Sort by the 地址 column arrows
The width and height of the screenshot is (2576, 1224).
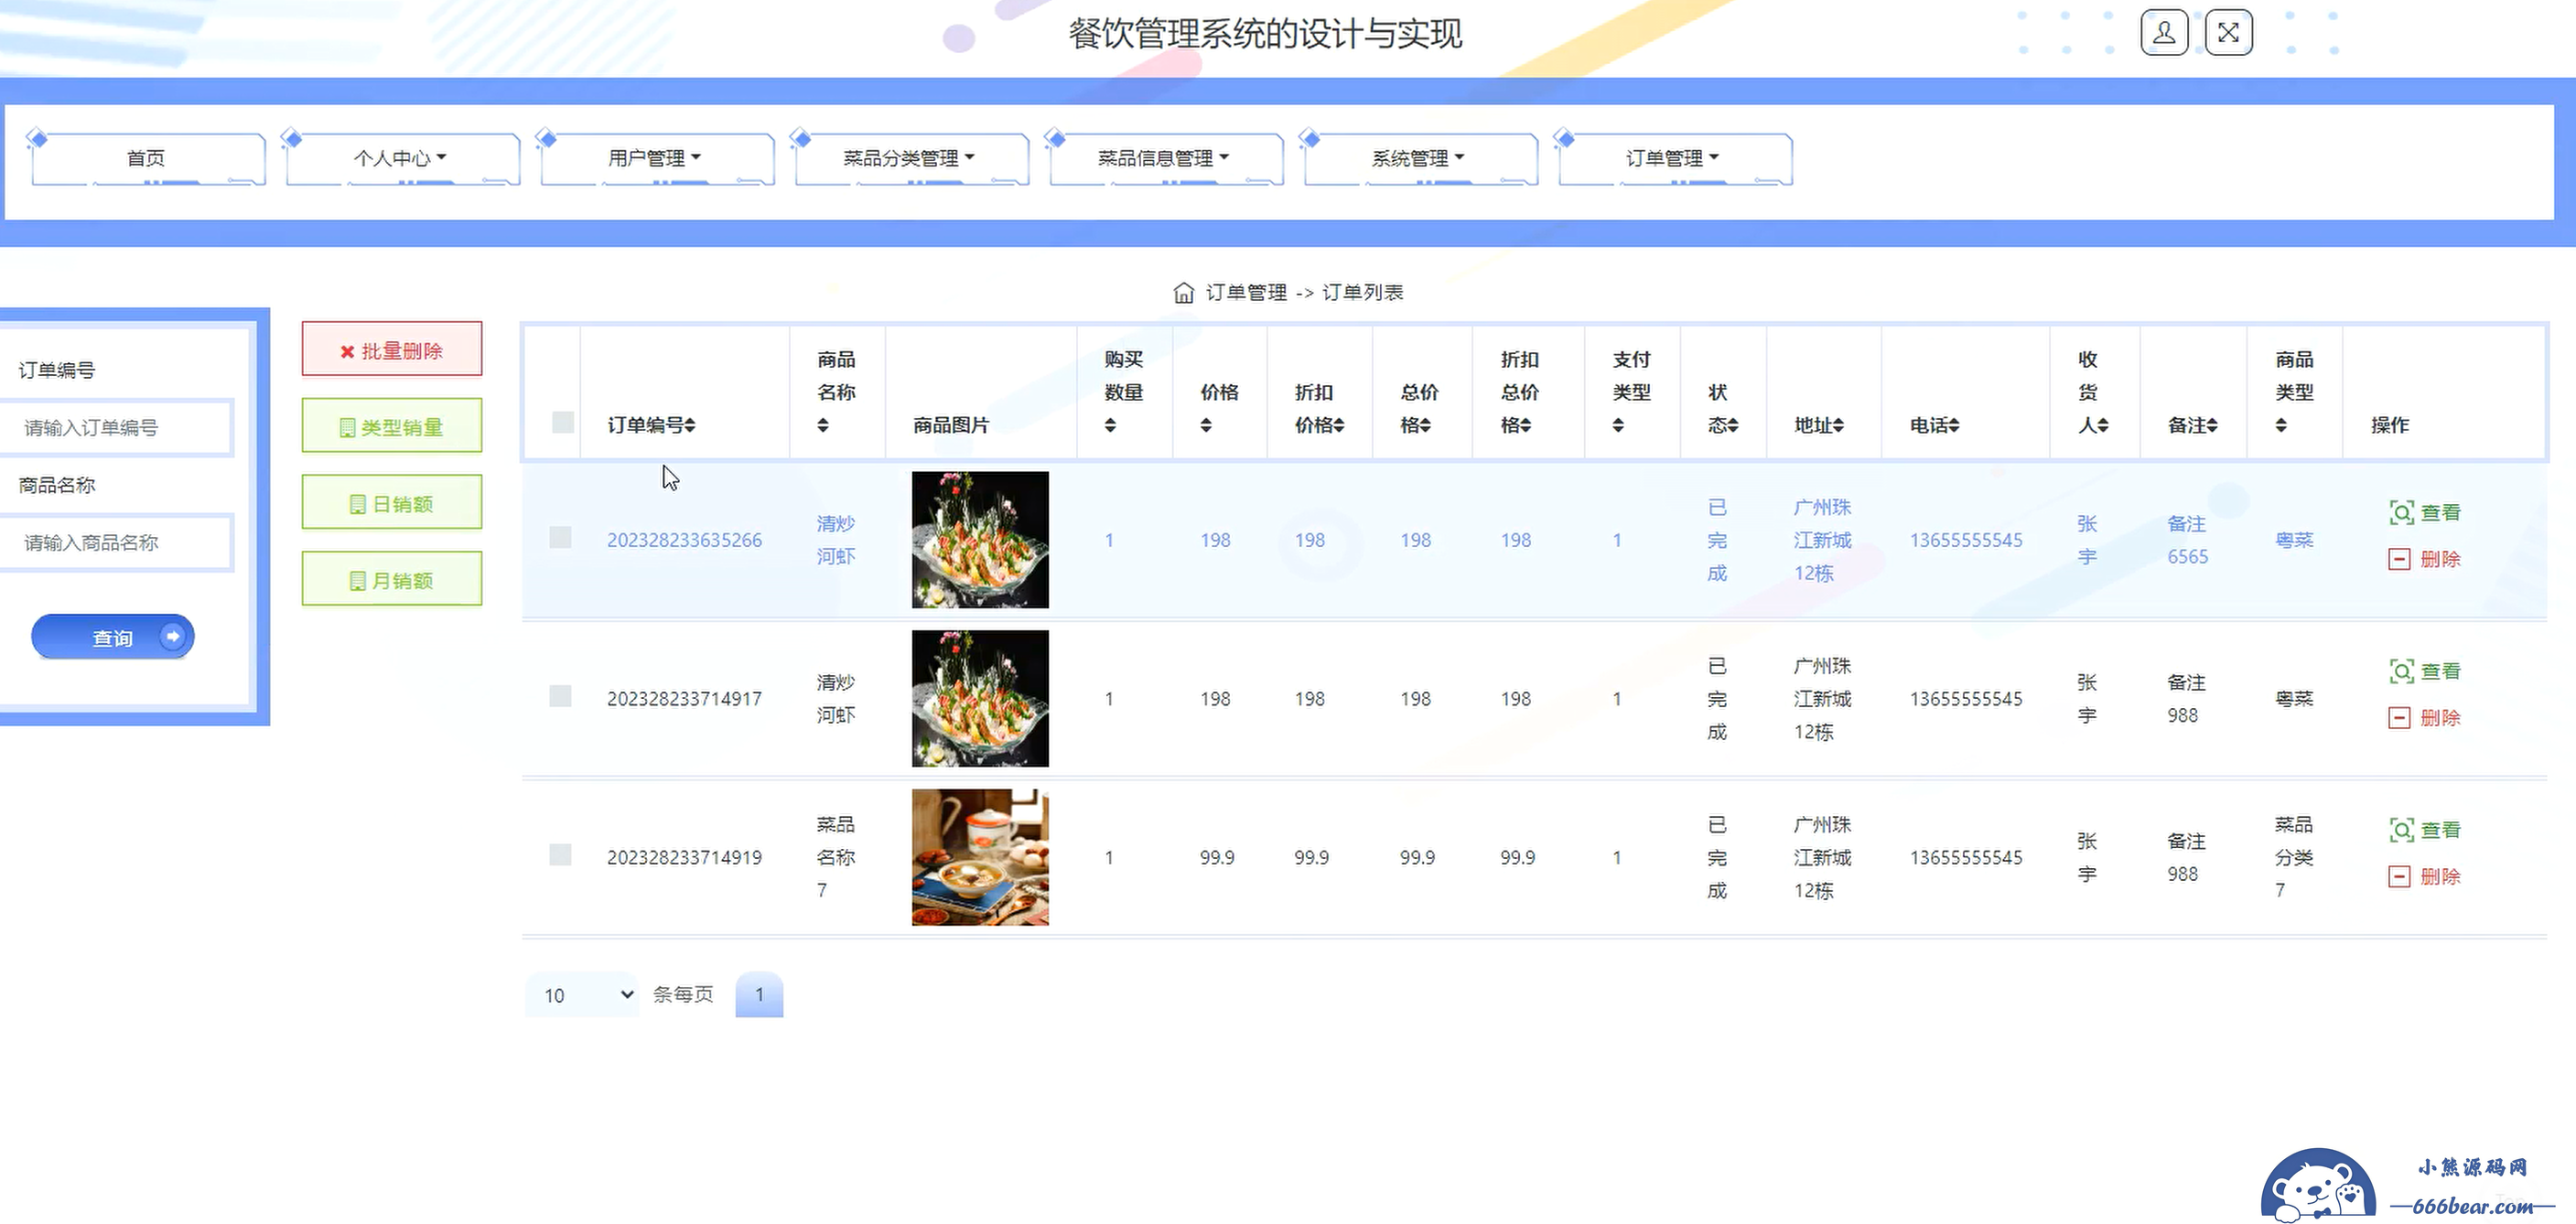tap(1838, 425)
